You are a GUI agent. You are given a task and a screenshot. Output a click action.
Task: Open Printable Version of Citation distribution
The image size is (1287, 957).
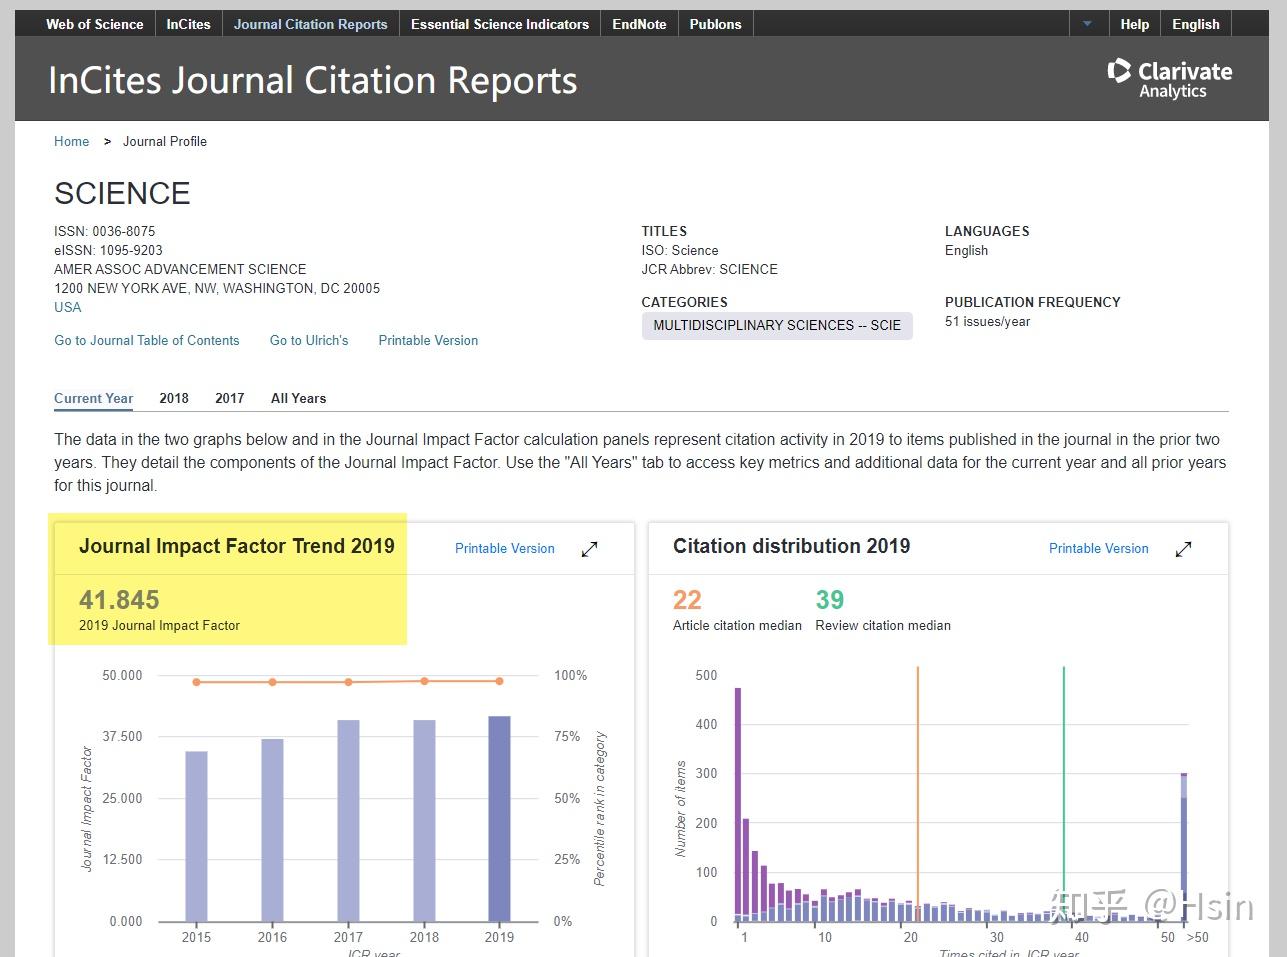[1098, 548]
